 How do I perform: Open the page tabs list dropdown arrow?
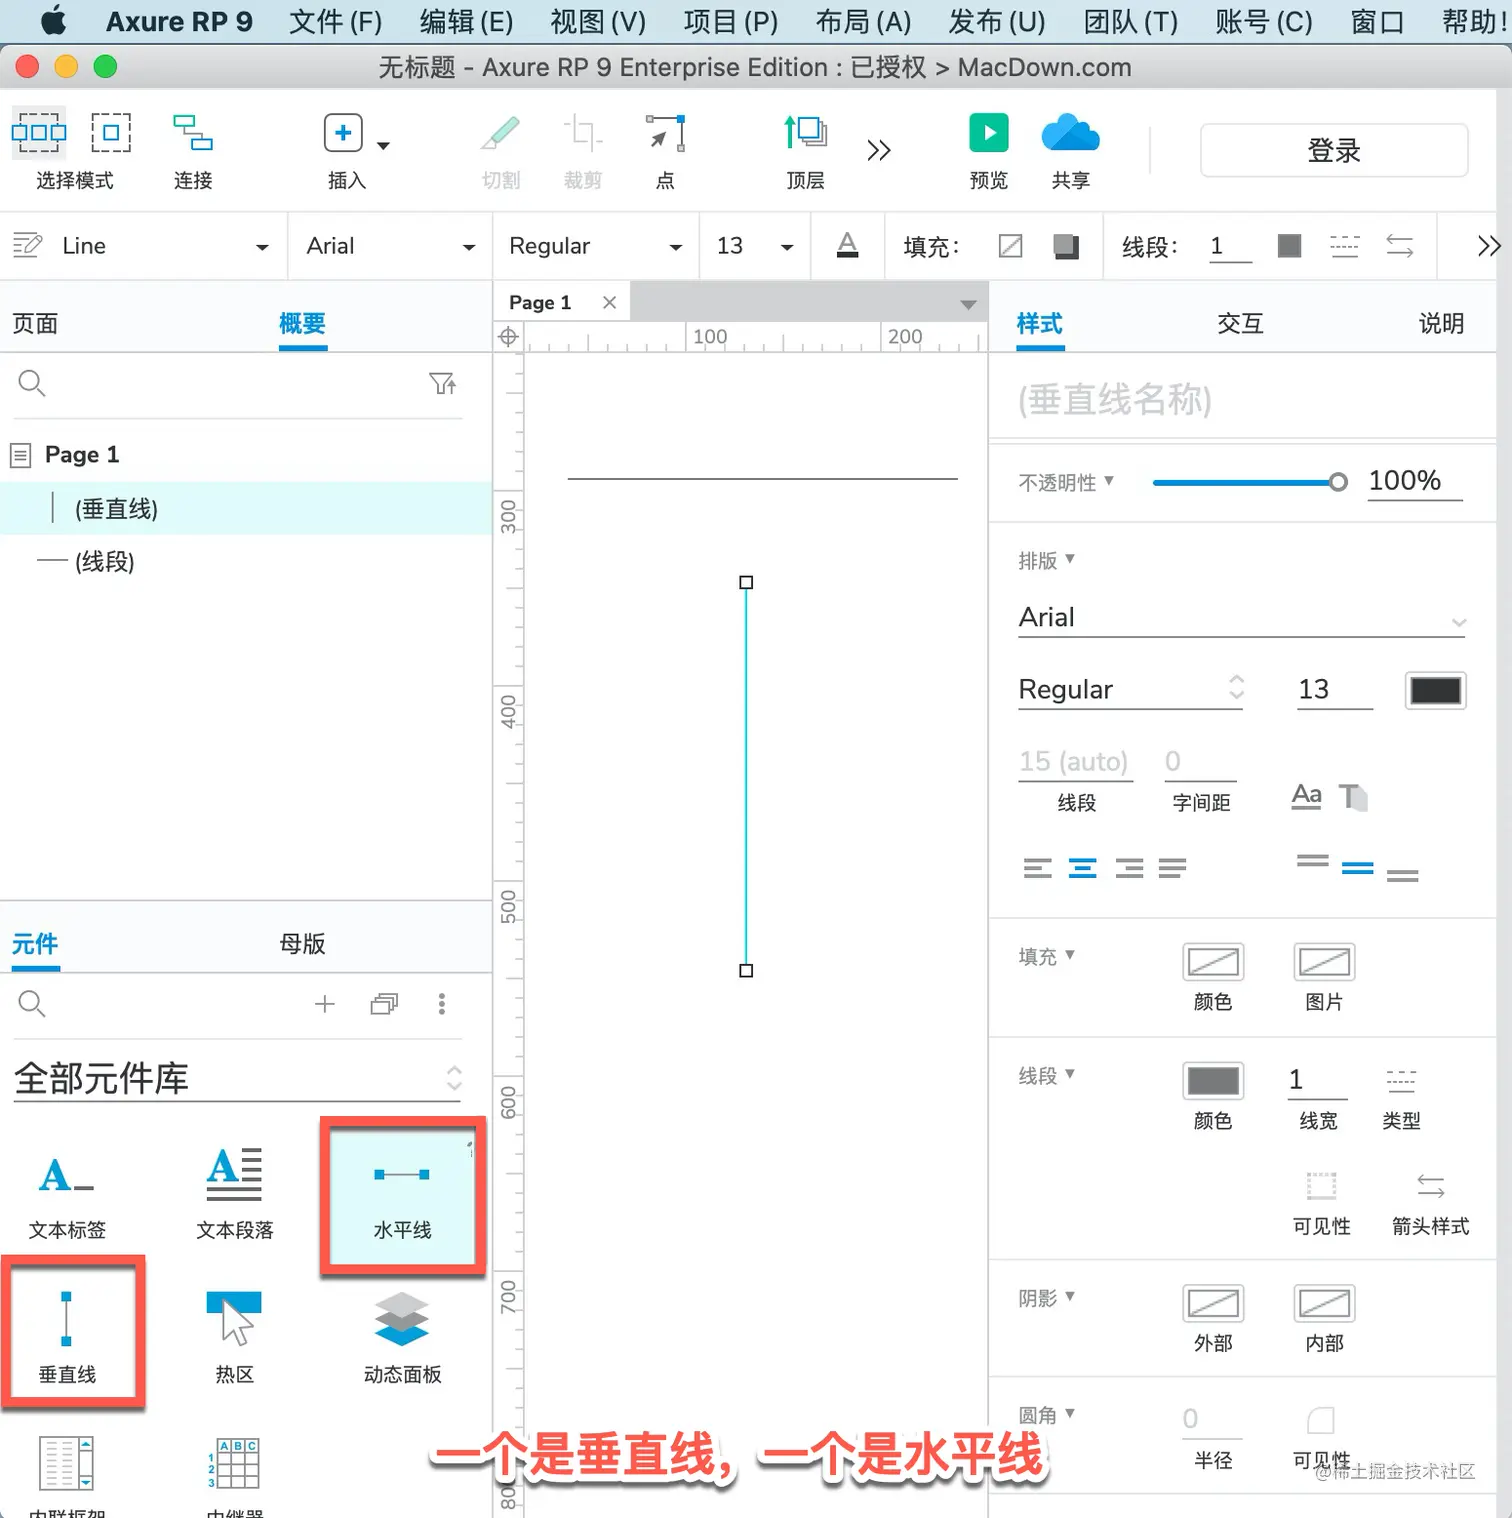point(968,304)
